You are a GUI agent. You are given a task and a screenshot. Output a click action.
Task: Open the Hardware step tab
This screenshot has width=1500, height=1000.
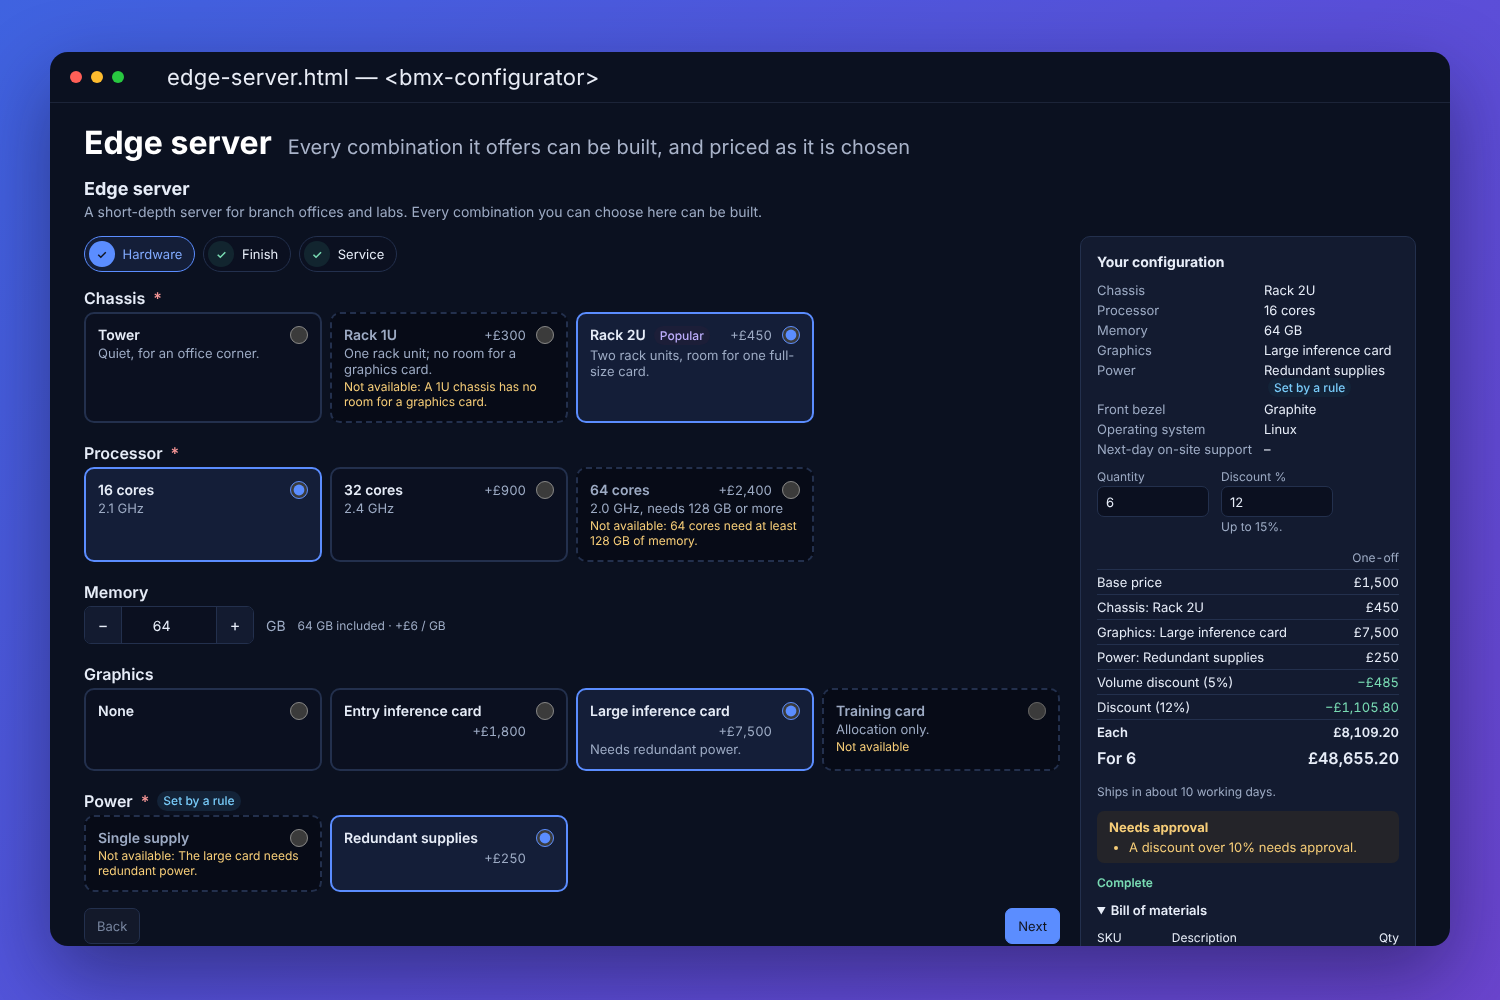pos(139,254)
